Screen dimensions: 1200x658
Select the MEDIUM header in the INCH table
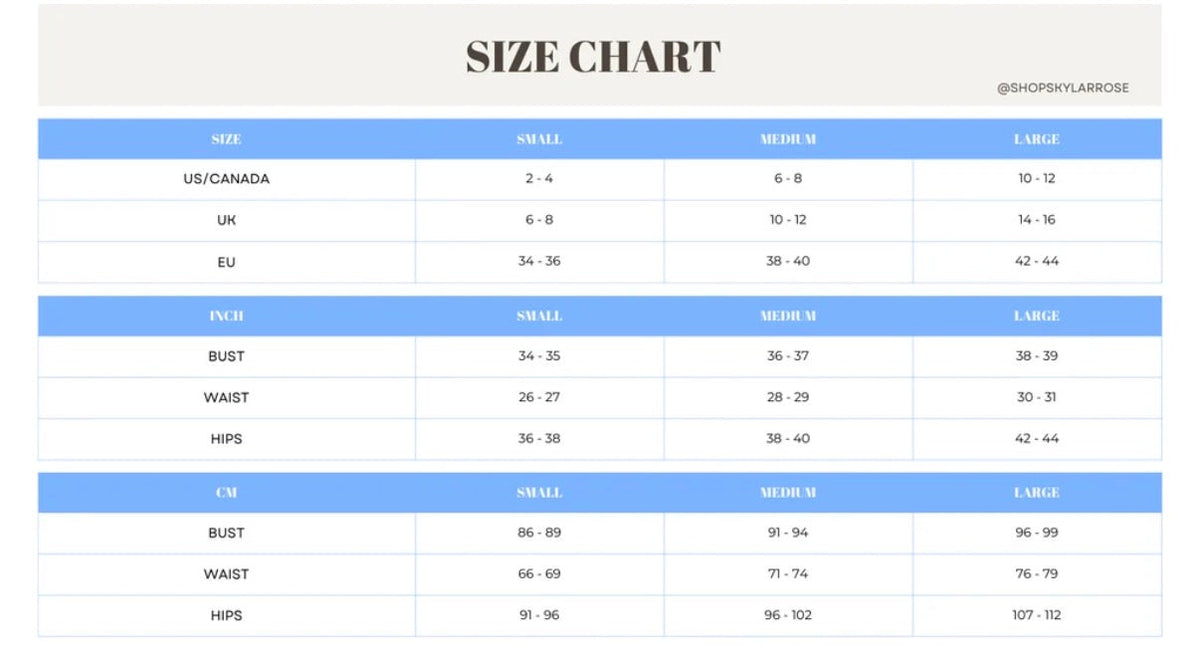pyautogui.click(x=788, y=316)
